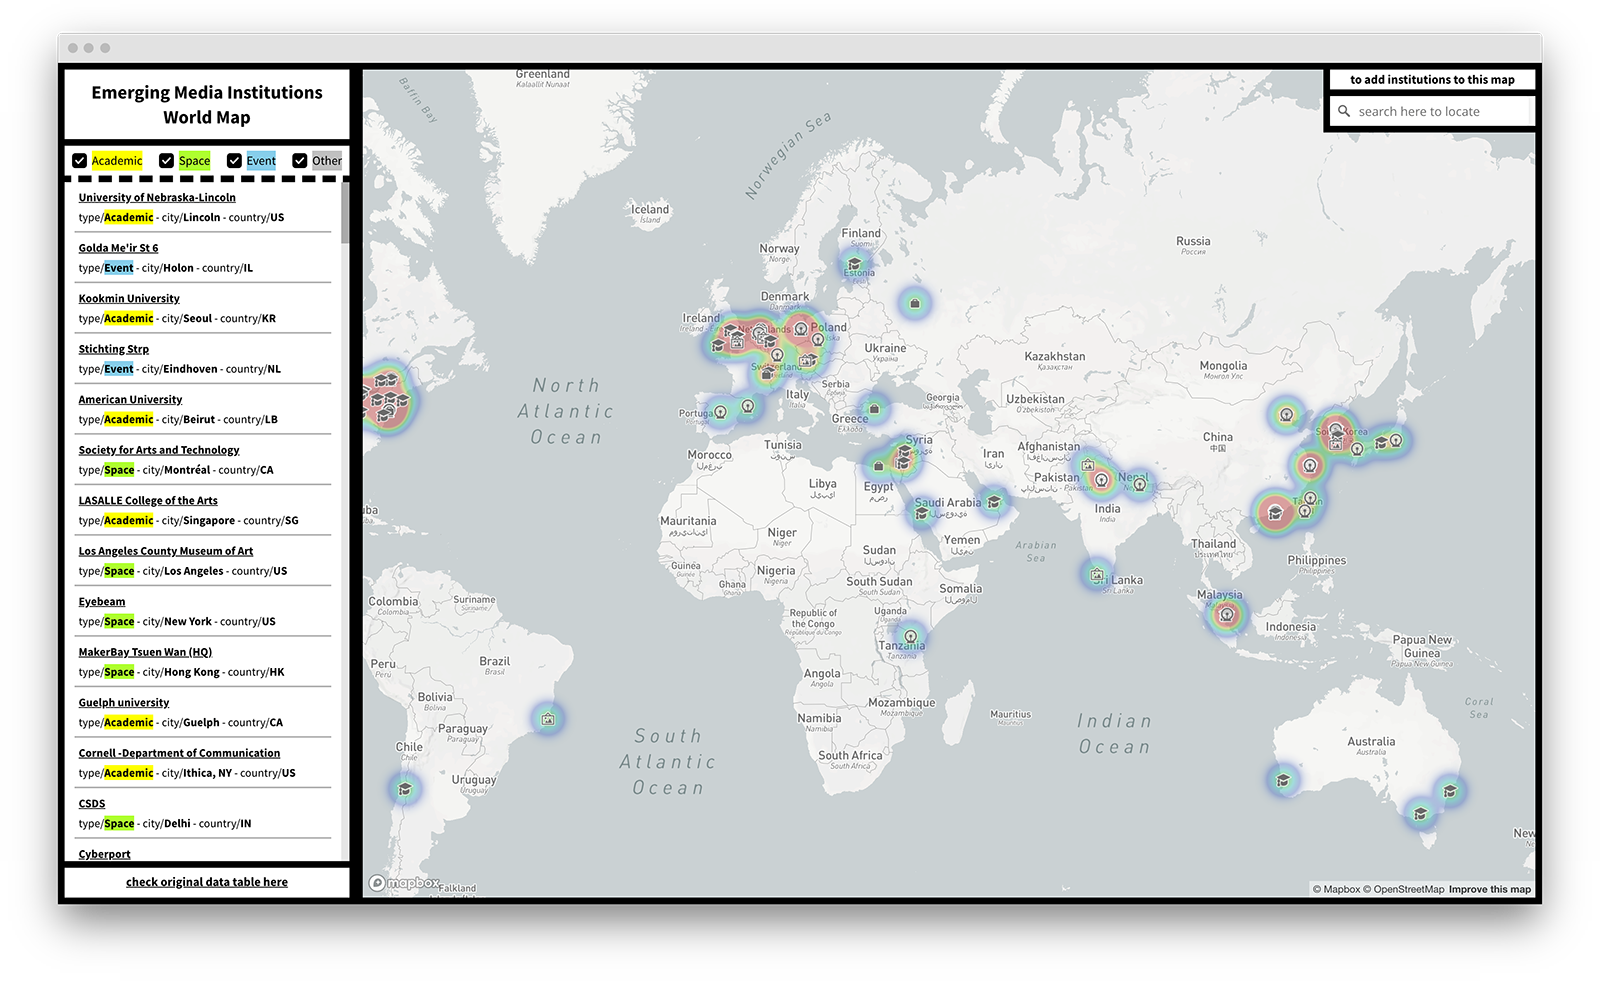The image size is (1600, 987).
Task: Open the Ferris wheel marker in Portugal
Action: pyautogui.click(x=720, y=412)
